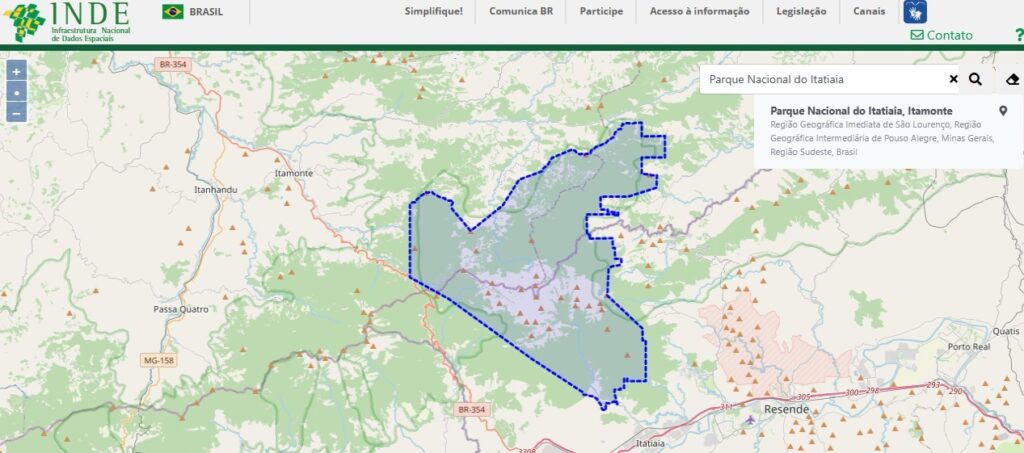
Task: Zoom in on the map
Action: (16, 71)
